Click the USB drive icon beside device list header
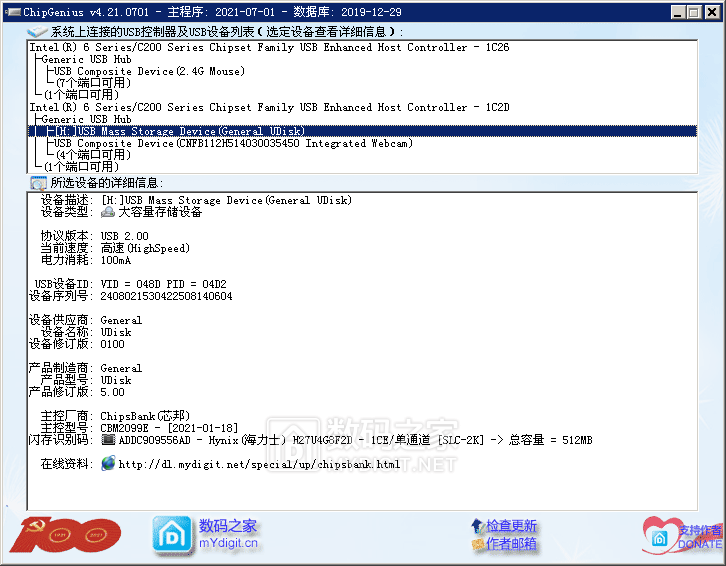Viewport: 726px width, 566px height. 38,31
